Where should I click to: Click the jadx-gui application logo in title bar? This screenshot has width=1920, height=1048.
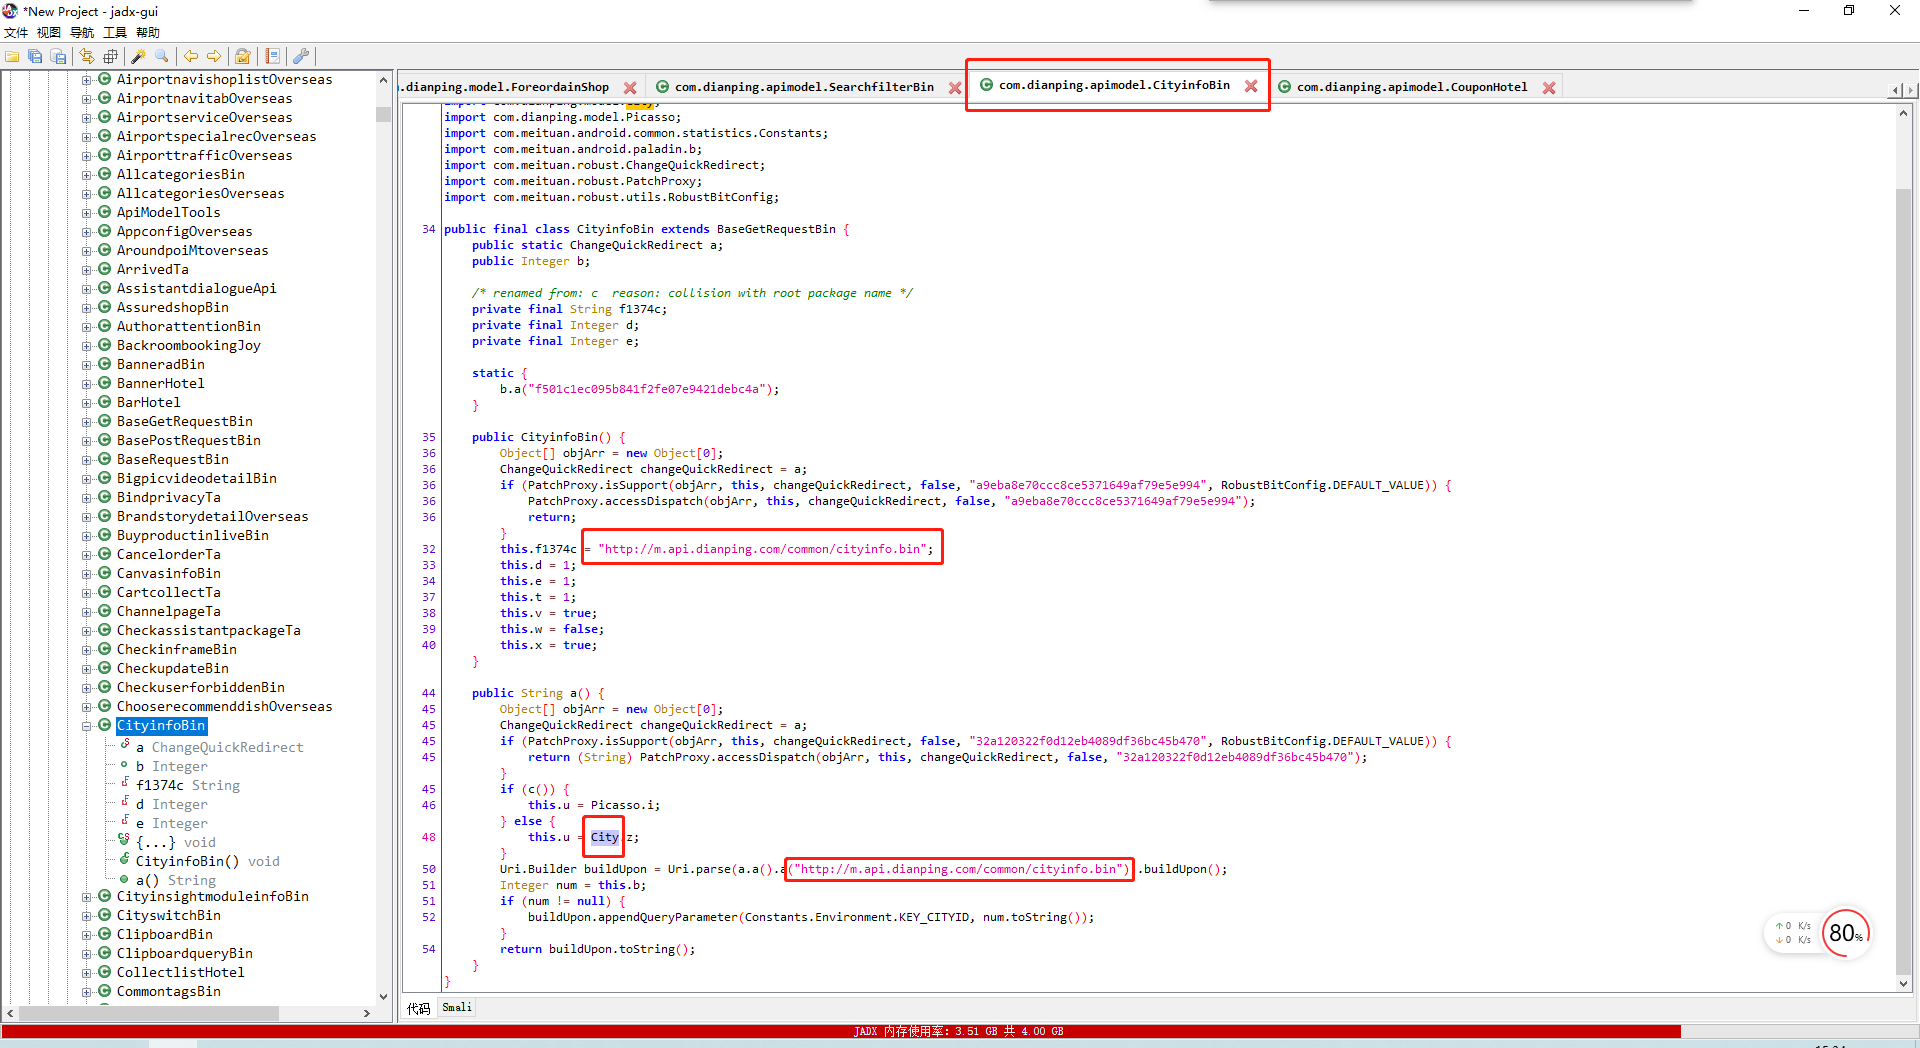click(x=10, y=11)
